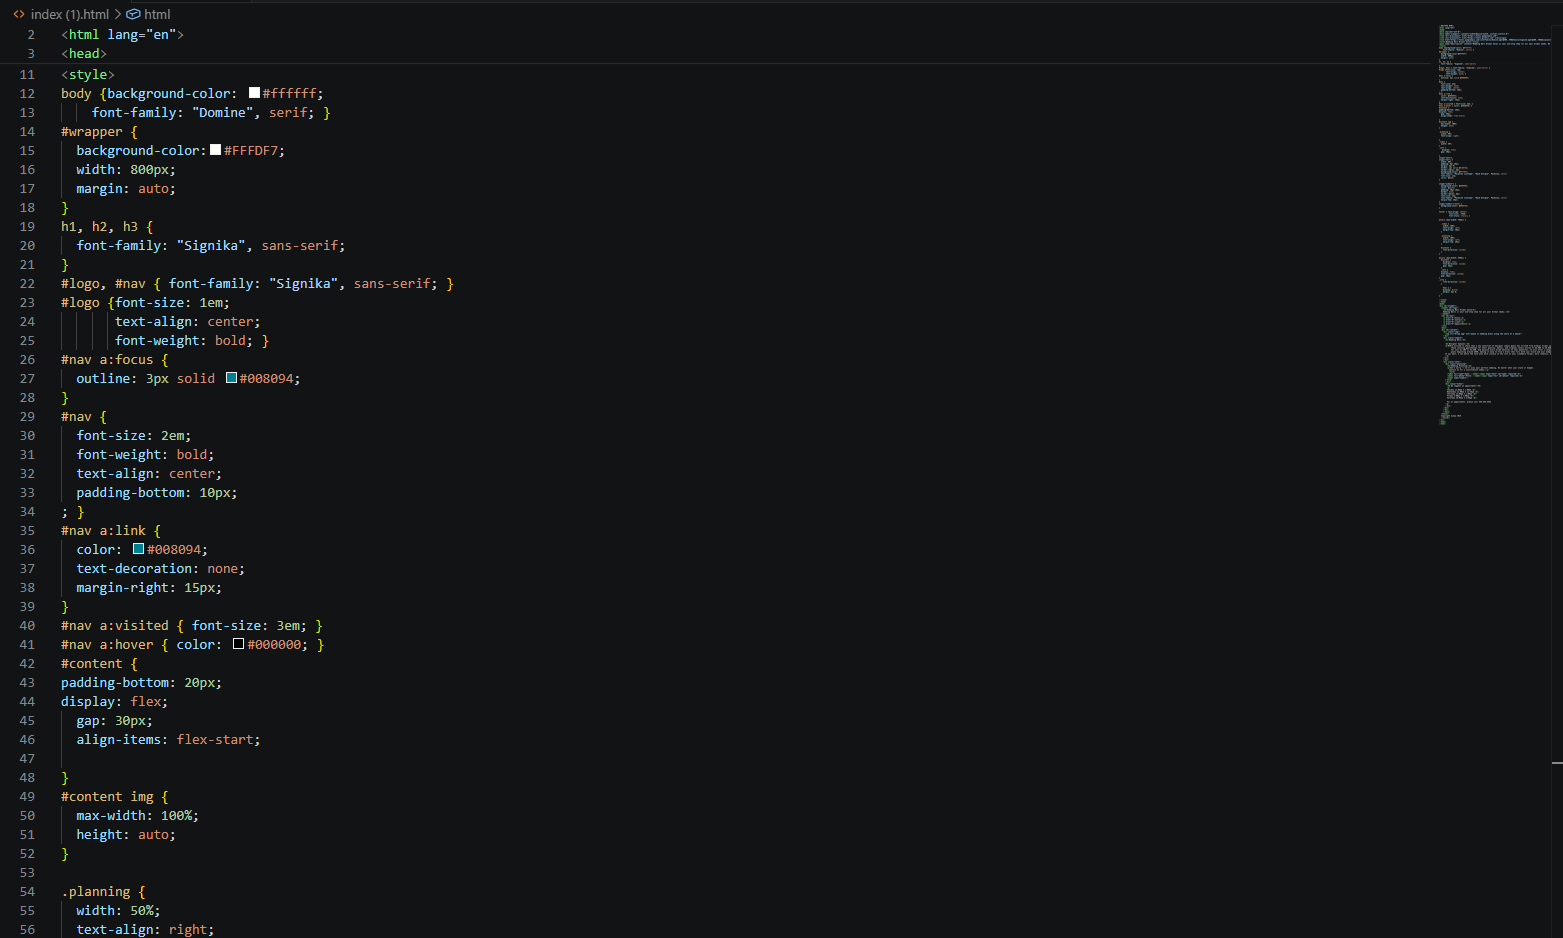Viewport: 1563px width, 938px height.
Task: Select the 'html' breadcrumb segment
Action: (157, 14)
